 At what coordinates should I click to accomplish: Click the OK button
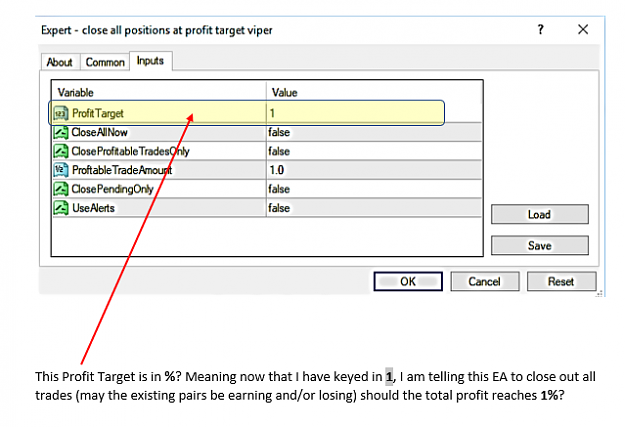(x=408, y=281)
